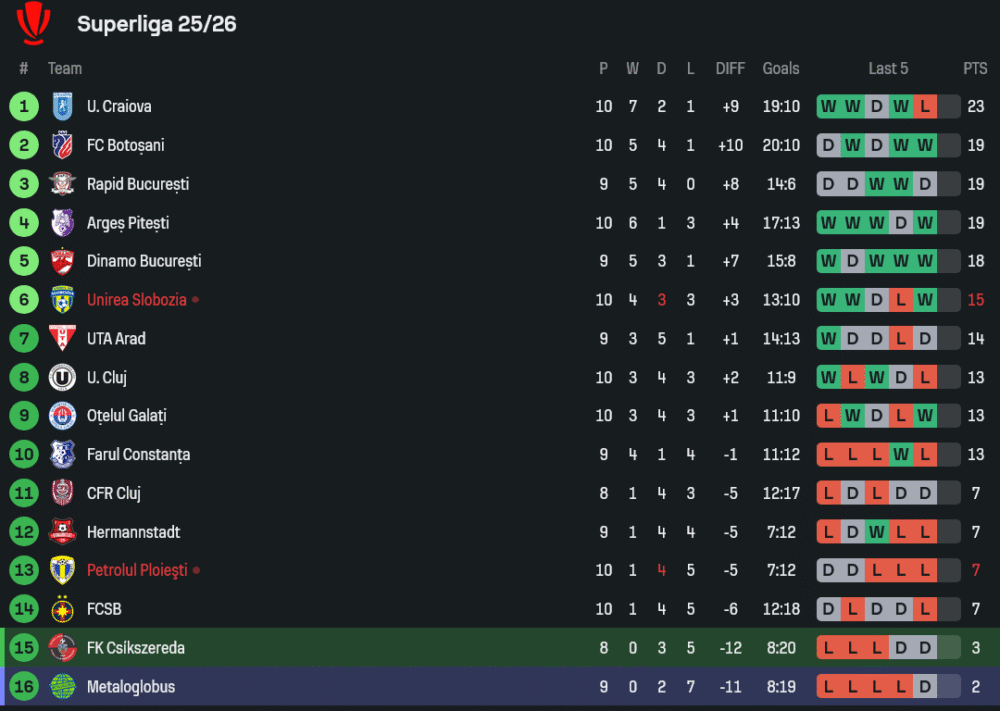Click Dinamo București red badge

pos(62,261)
